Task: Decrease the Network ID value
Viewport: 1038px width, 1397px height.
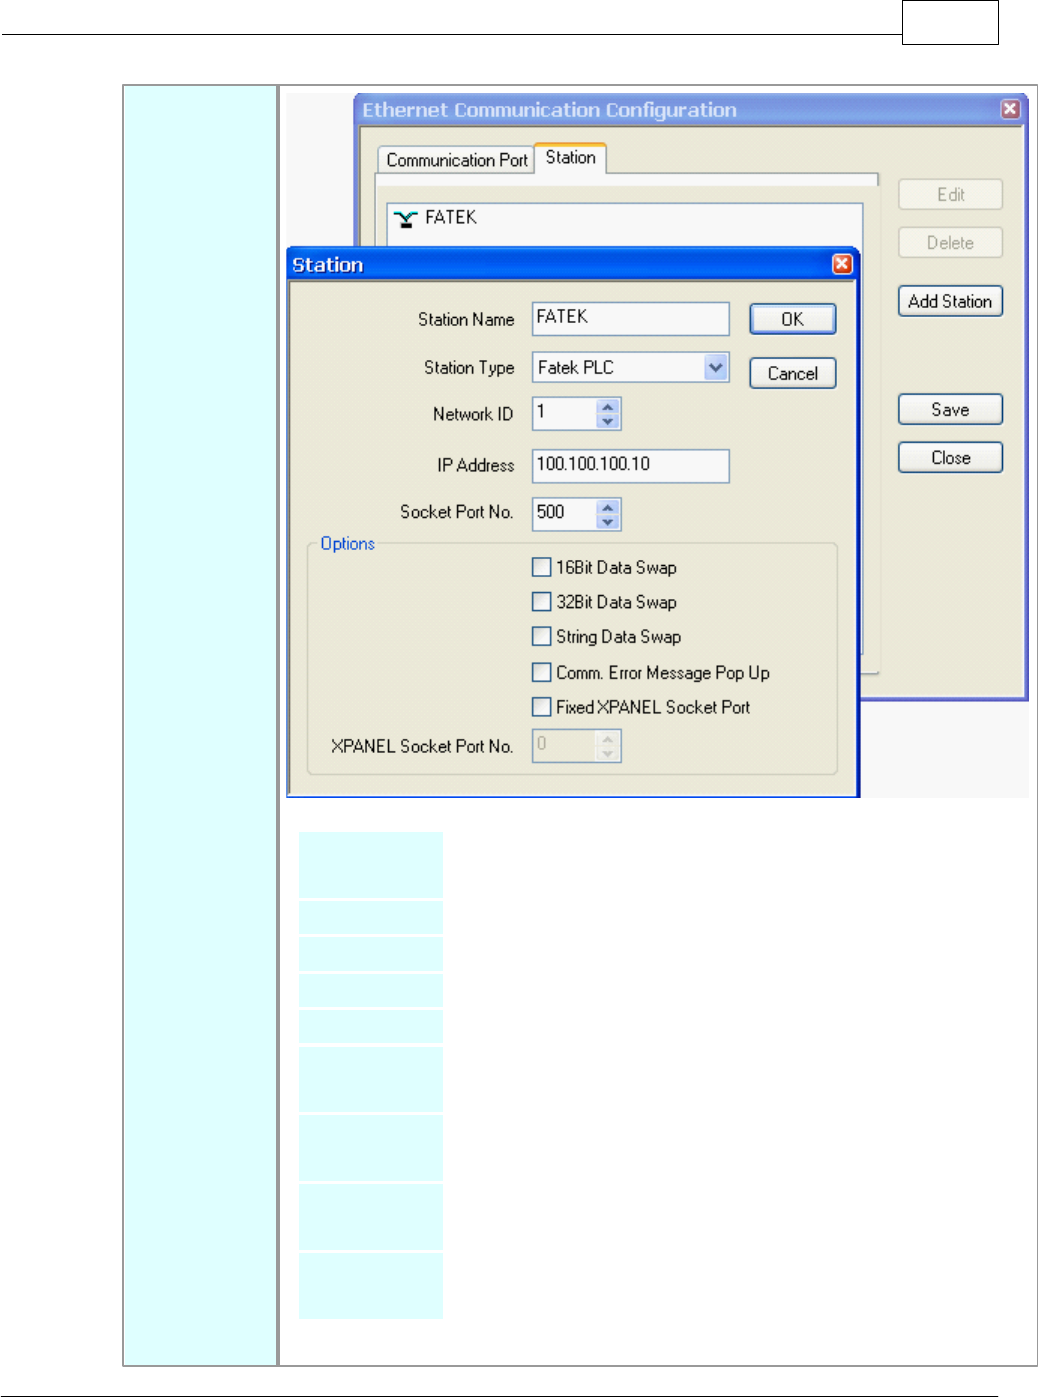Action: pos(607,421)
